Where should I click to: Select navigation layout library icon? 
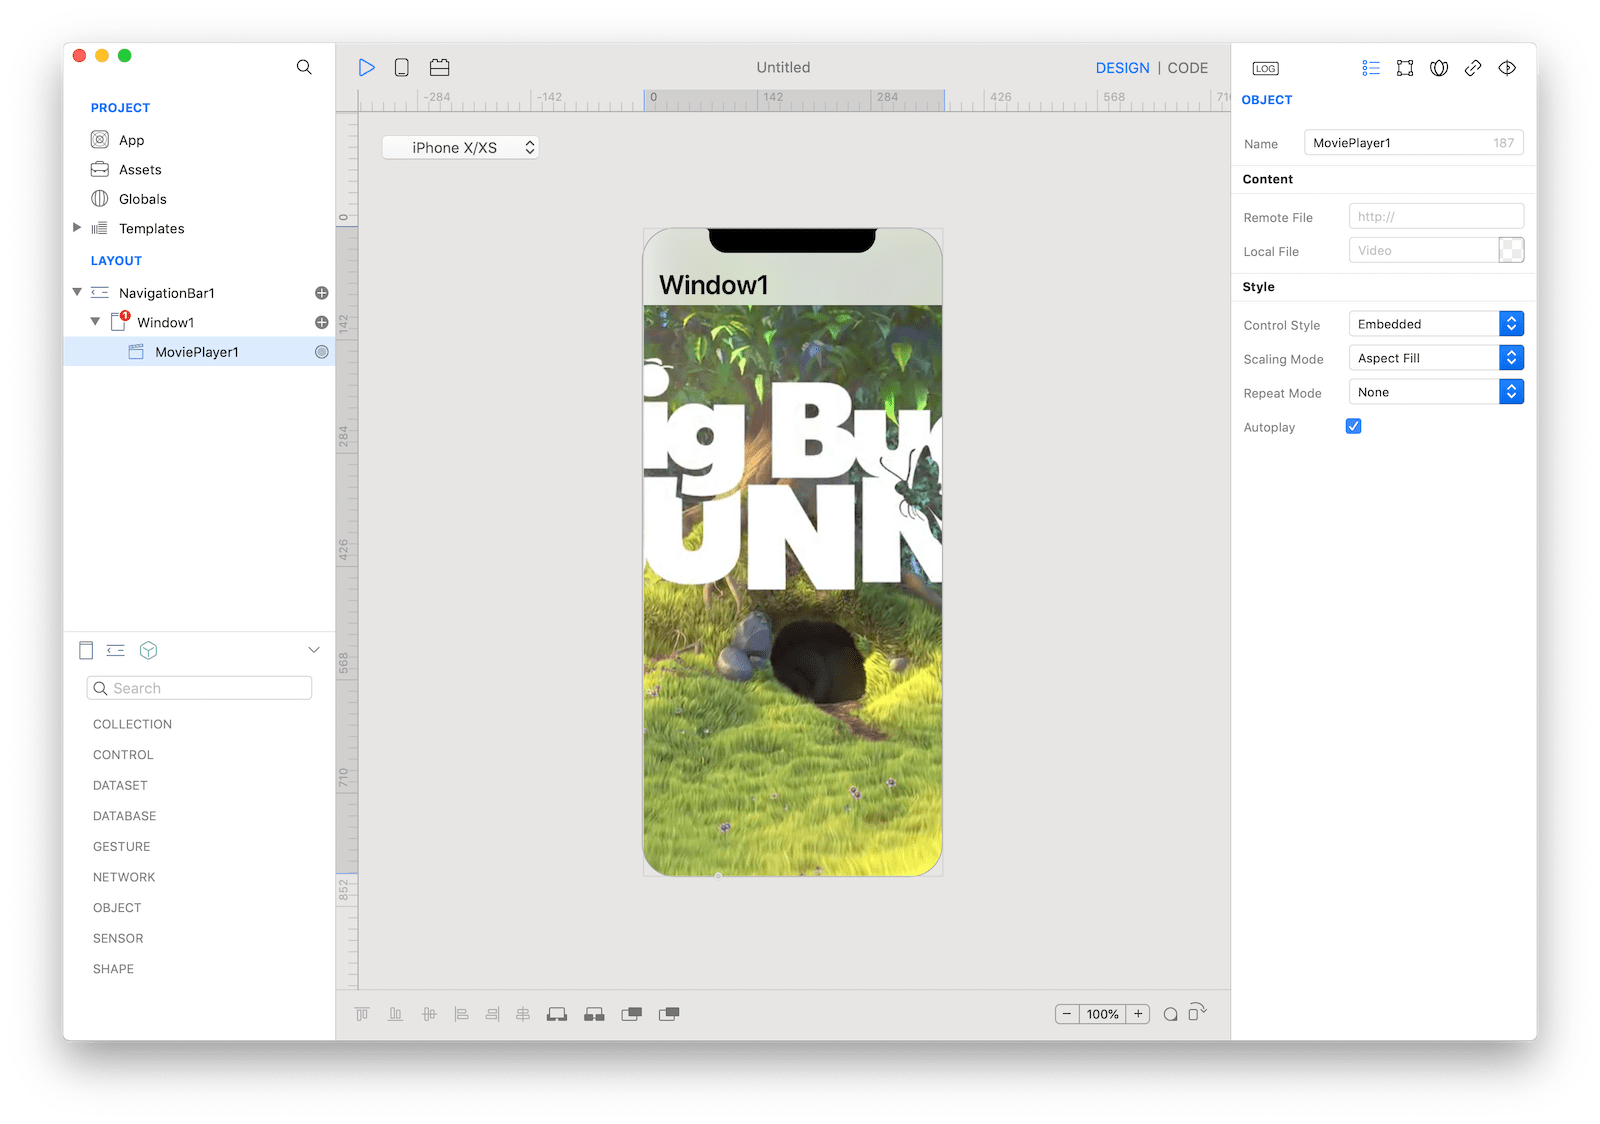coord(116,650)
